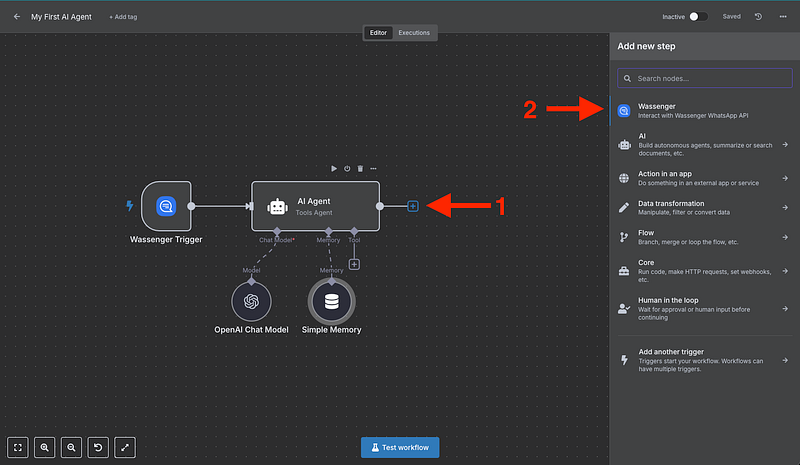Viewport: 800px width, 465px height.
Task: Deactivate AI Agent node via power icon
Action: click(x=347, y=168)
